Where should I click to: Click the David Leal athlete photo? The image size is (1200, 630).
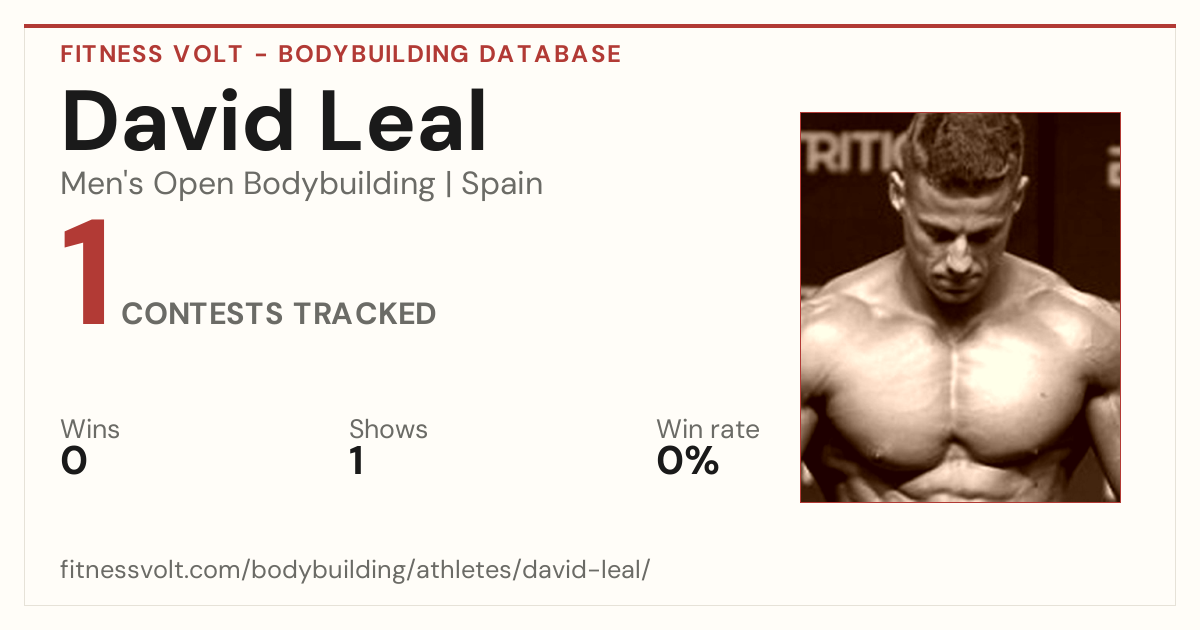click(x=960, y=307)
